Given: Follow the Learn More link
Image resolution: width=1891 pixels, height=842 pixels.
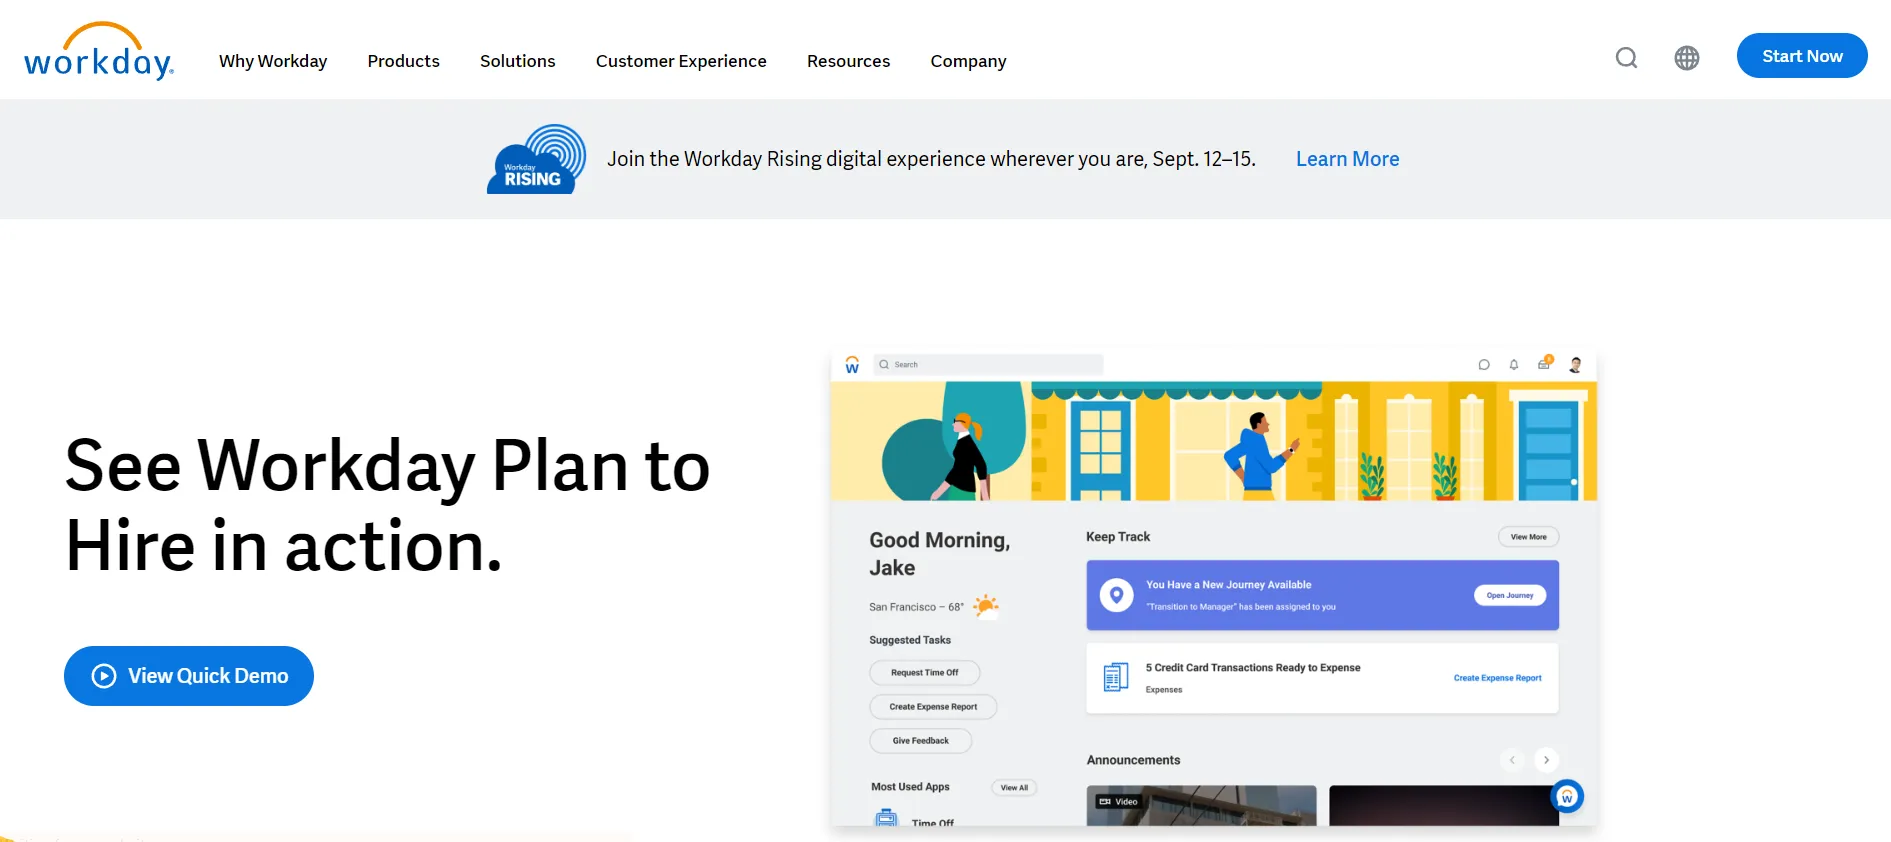Looking at the screenshot, I should 1348,159.
